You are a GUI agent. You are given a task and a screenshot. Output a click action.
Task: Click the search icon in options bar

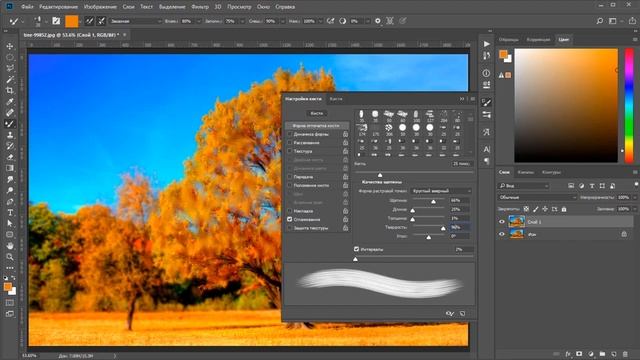599,21
